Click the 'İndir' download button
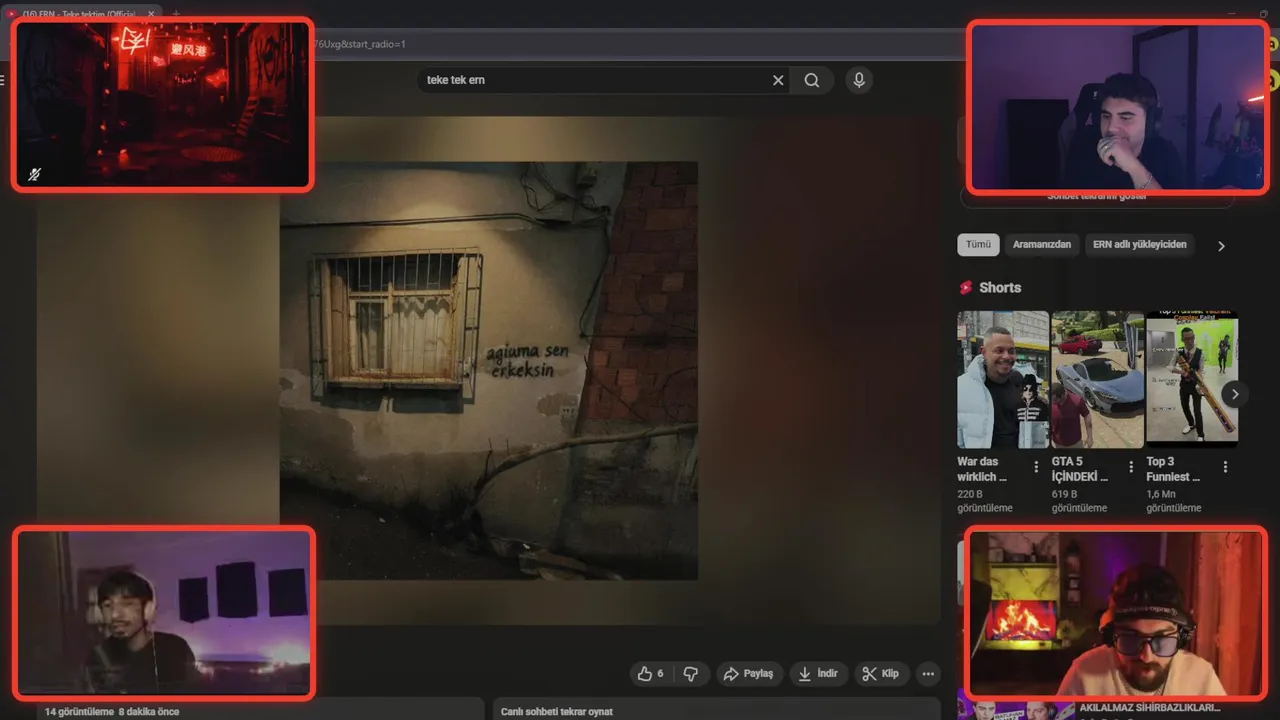This screenshot has height=720, width=1280. point(819,674)
